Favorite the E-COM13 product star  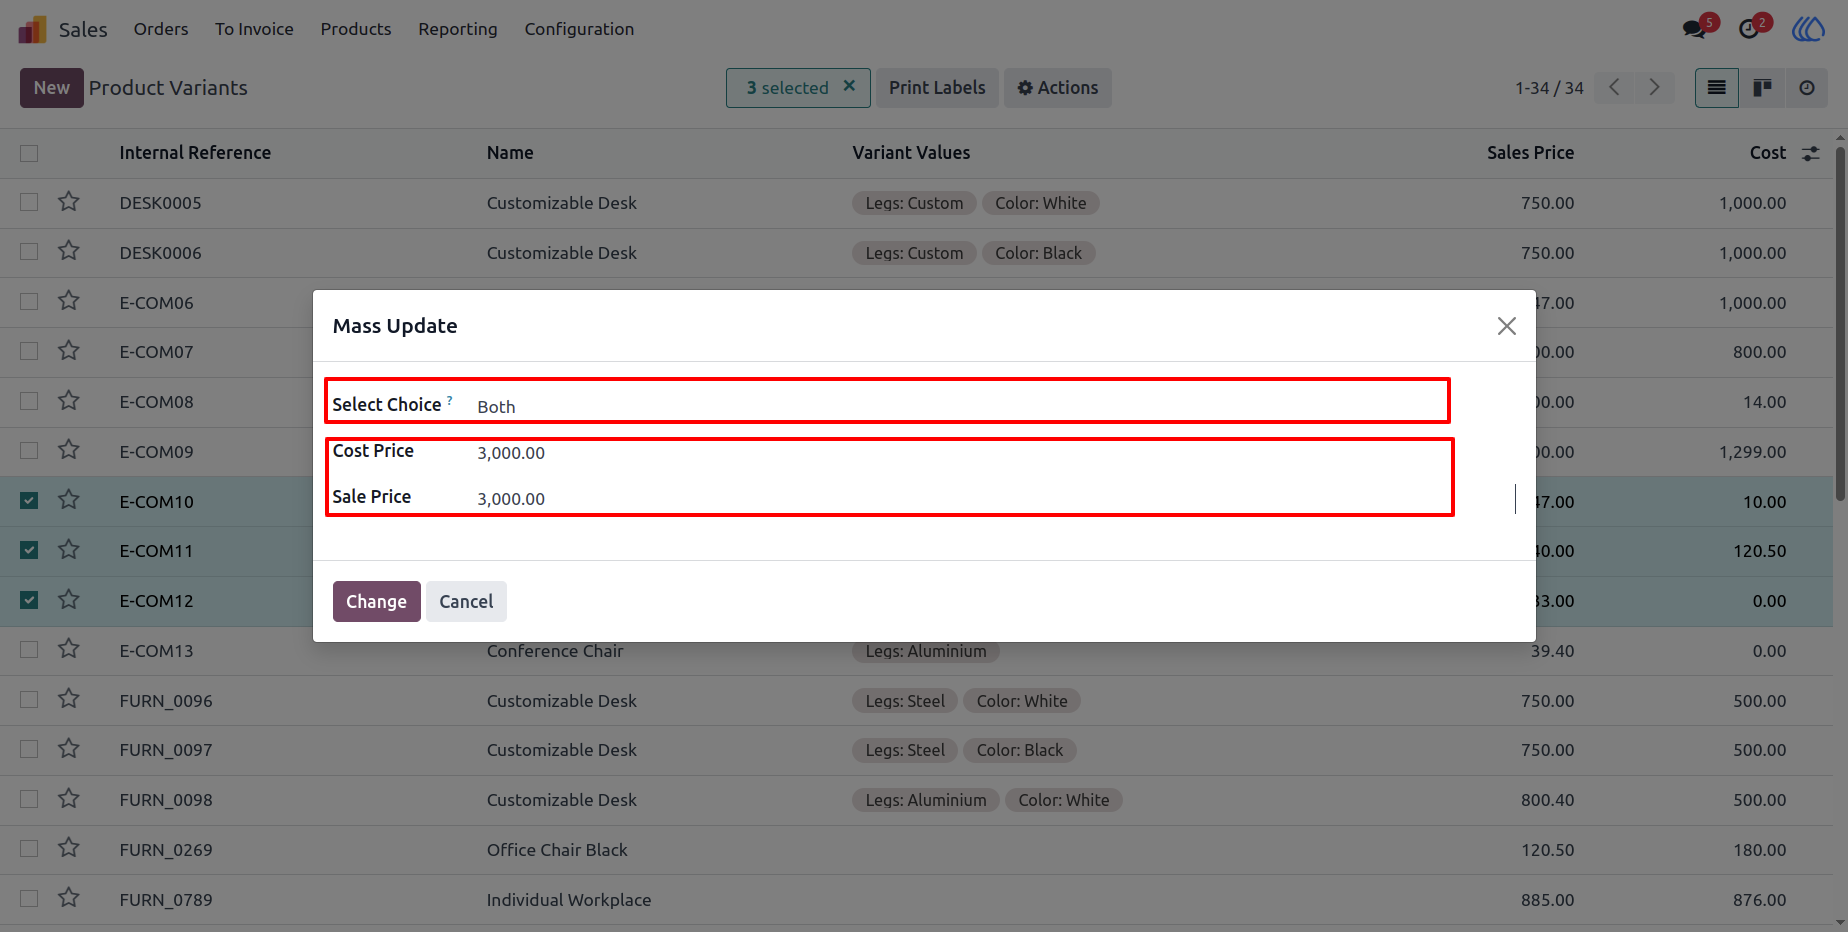(x=69, y=650)
